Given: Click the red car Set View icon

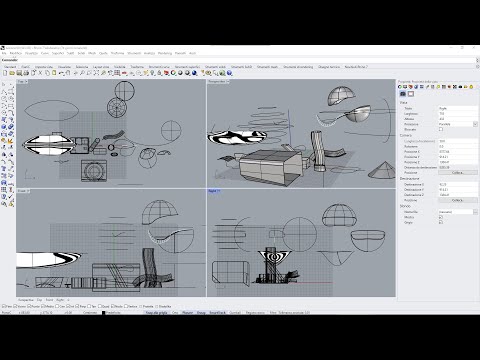Looking at the screenshot, I should click(124, 73).
